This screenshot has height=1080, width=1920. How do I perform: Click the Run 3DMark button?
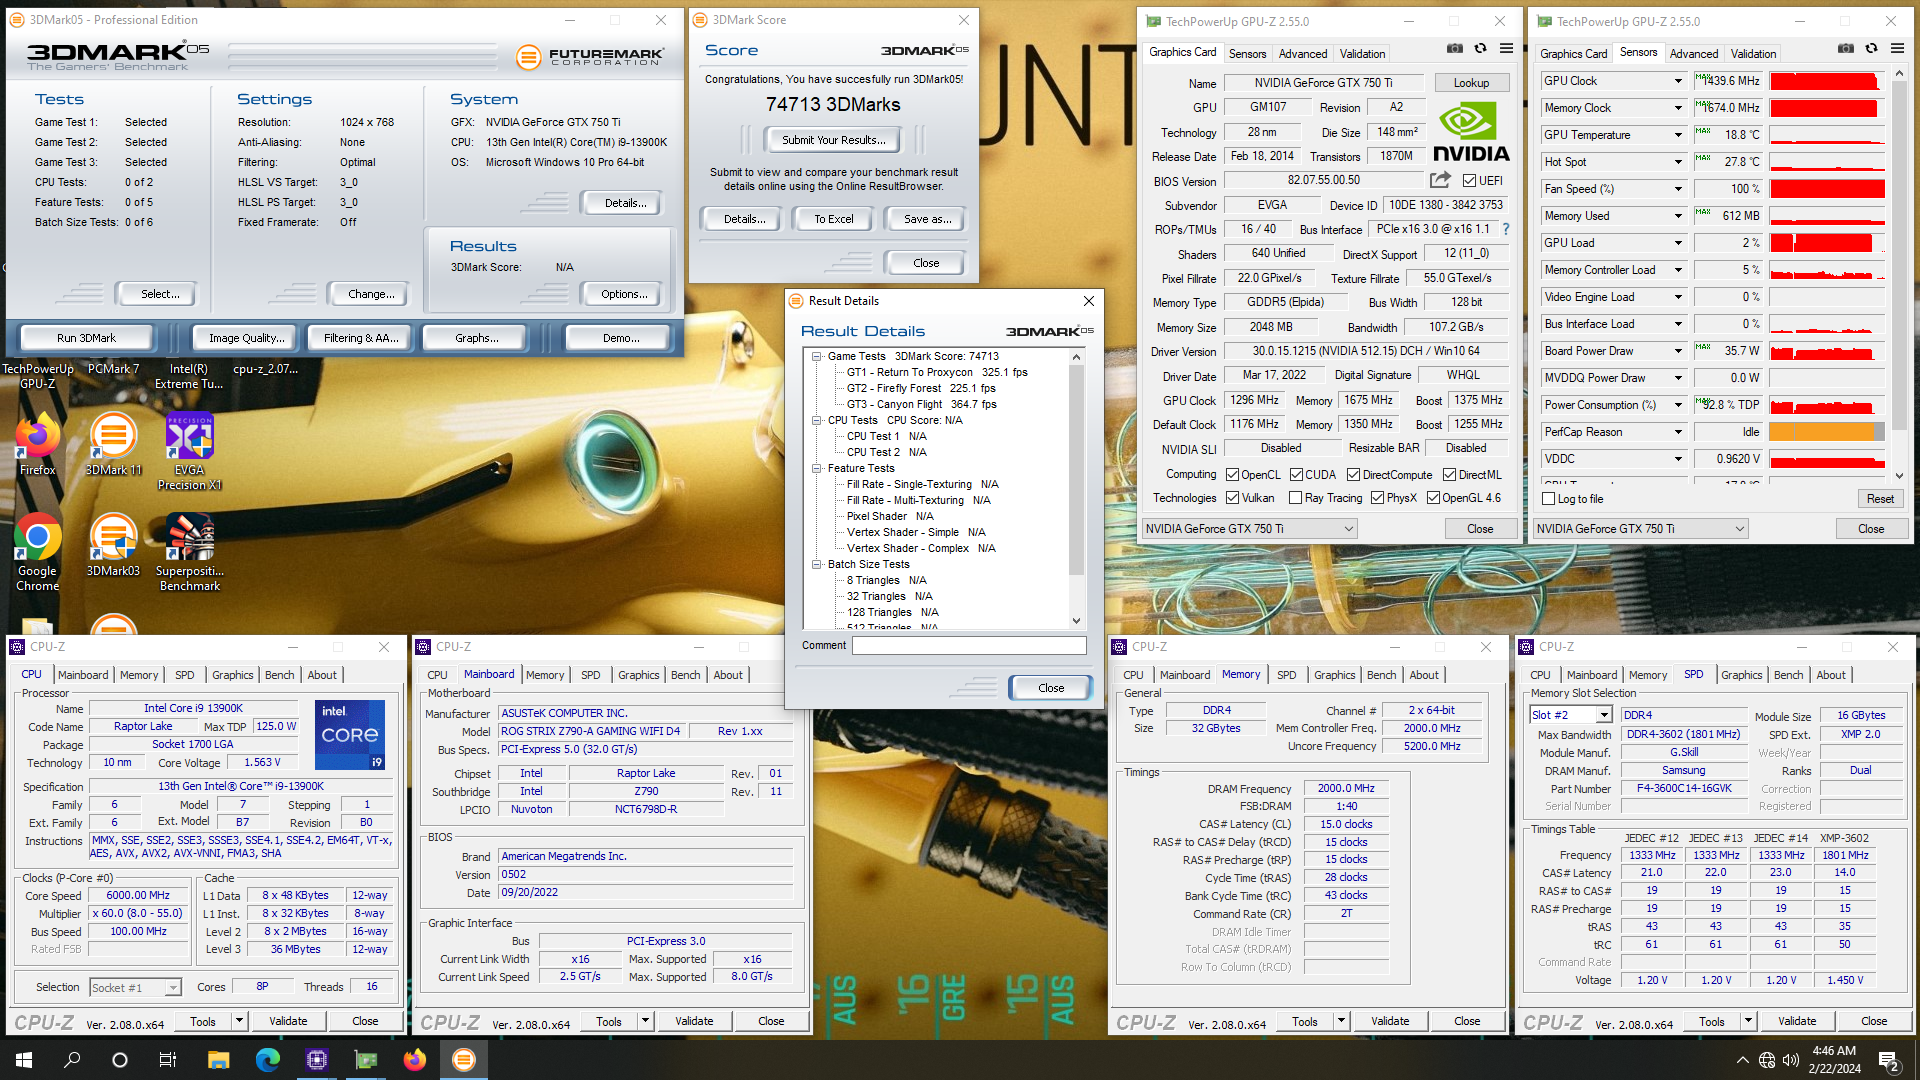point(86,338)
